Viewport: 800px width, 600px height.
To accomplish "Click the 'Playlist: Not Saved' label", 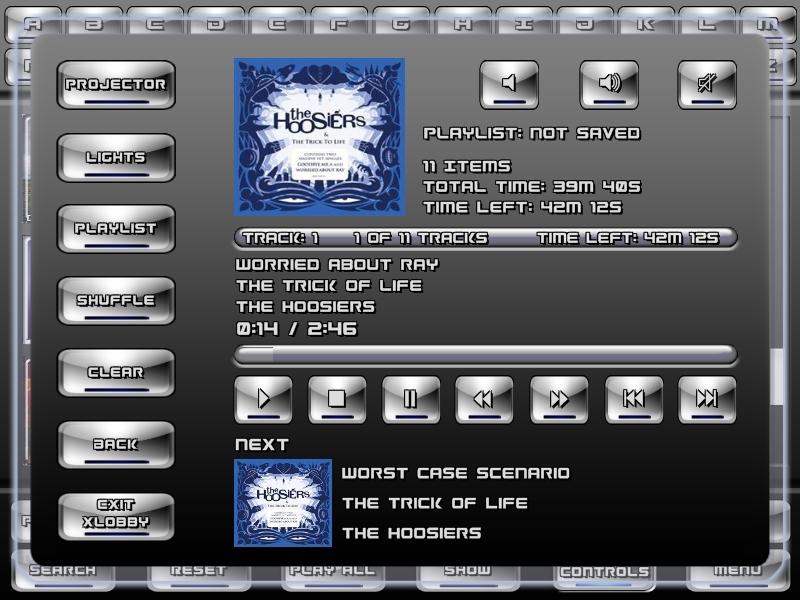I will tap(532, 134).
